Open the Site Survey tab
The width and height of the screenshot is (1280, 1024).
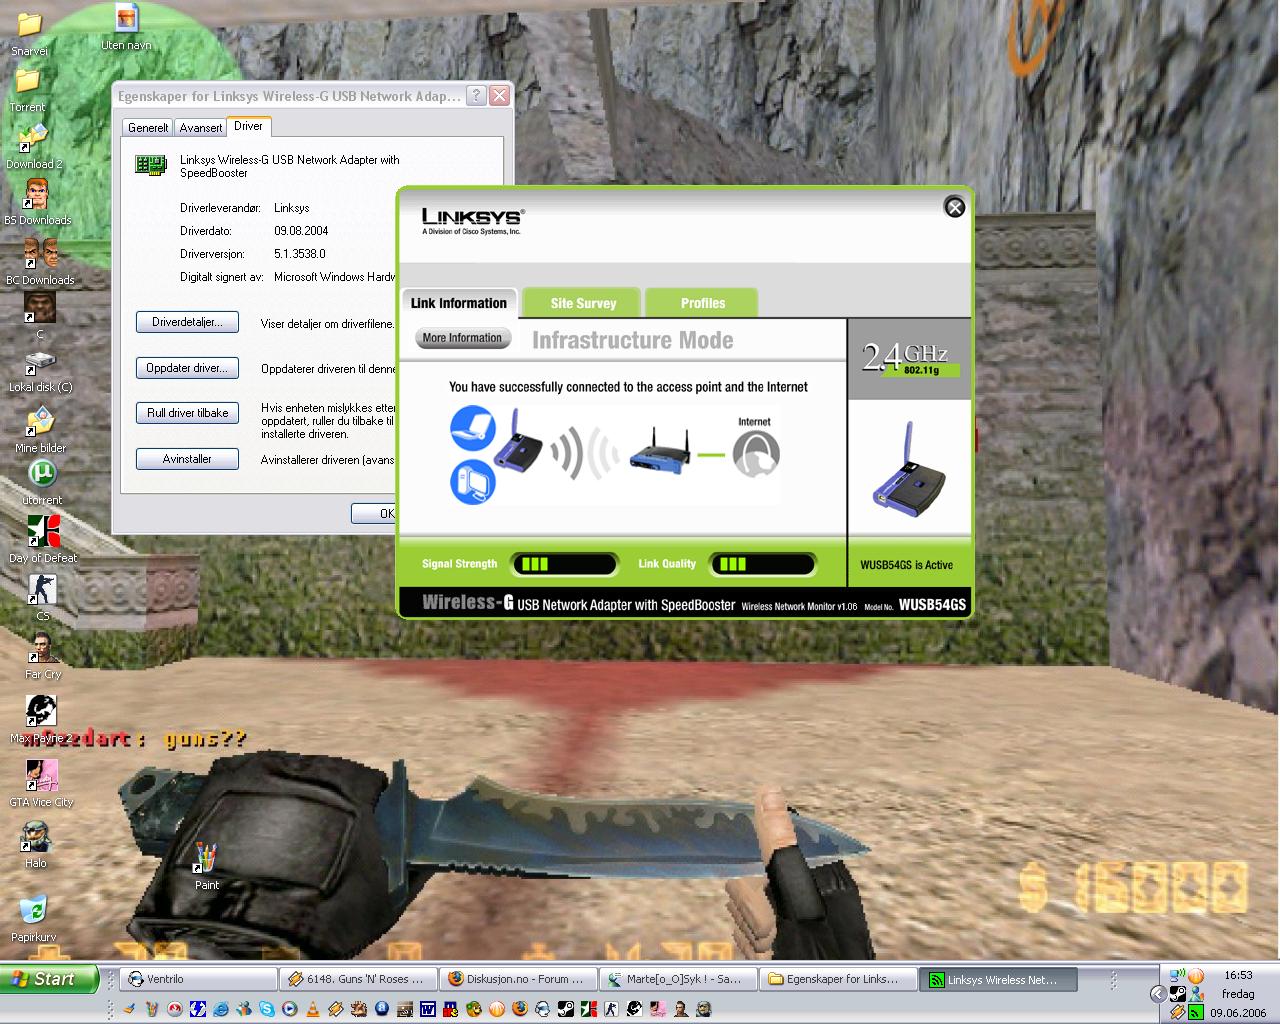(x=583, y=303)
